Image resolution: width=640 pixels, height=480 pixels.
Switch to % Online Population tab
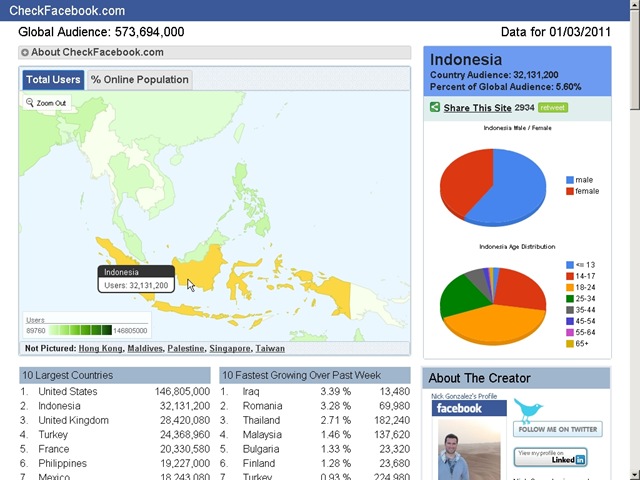(x=140, y=80)
